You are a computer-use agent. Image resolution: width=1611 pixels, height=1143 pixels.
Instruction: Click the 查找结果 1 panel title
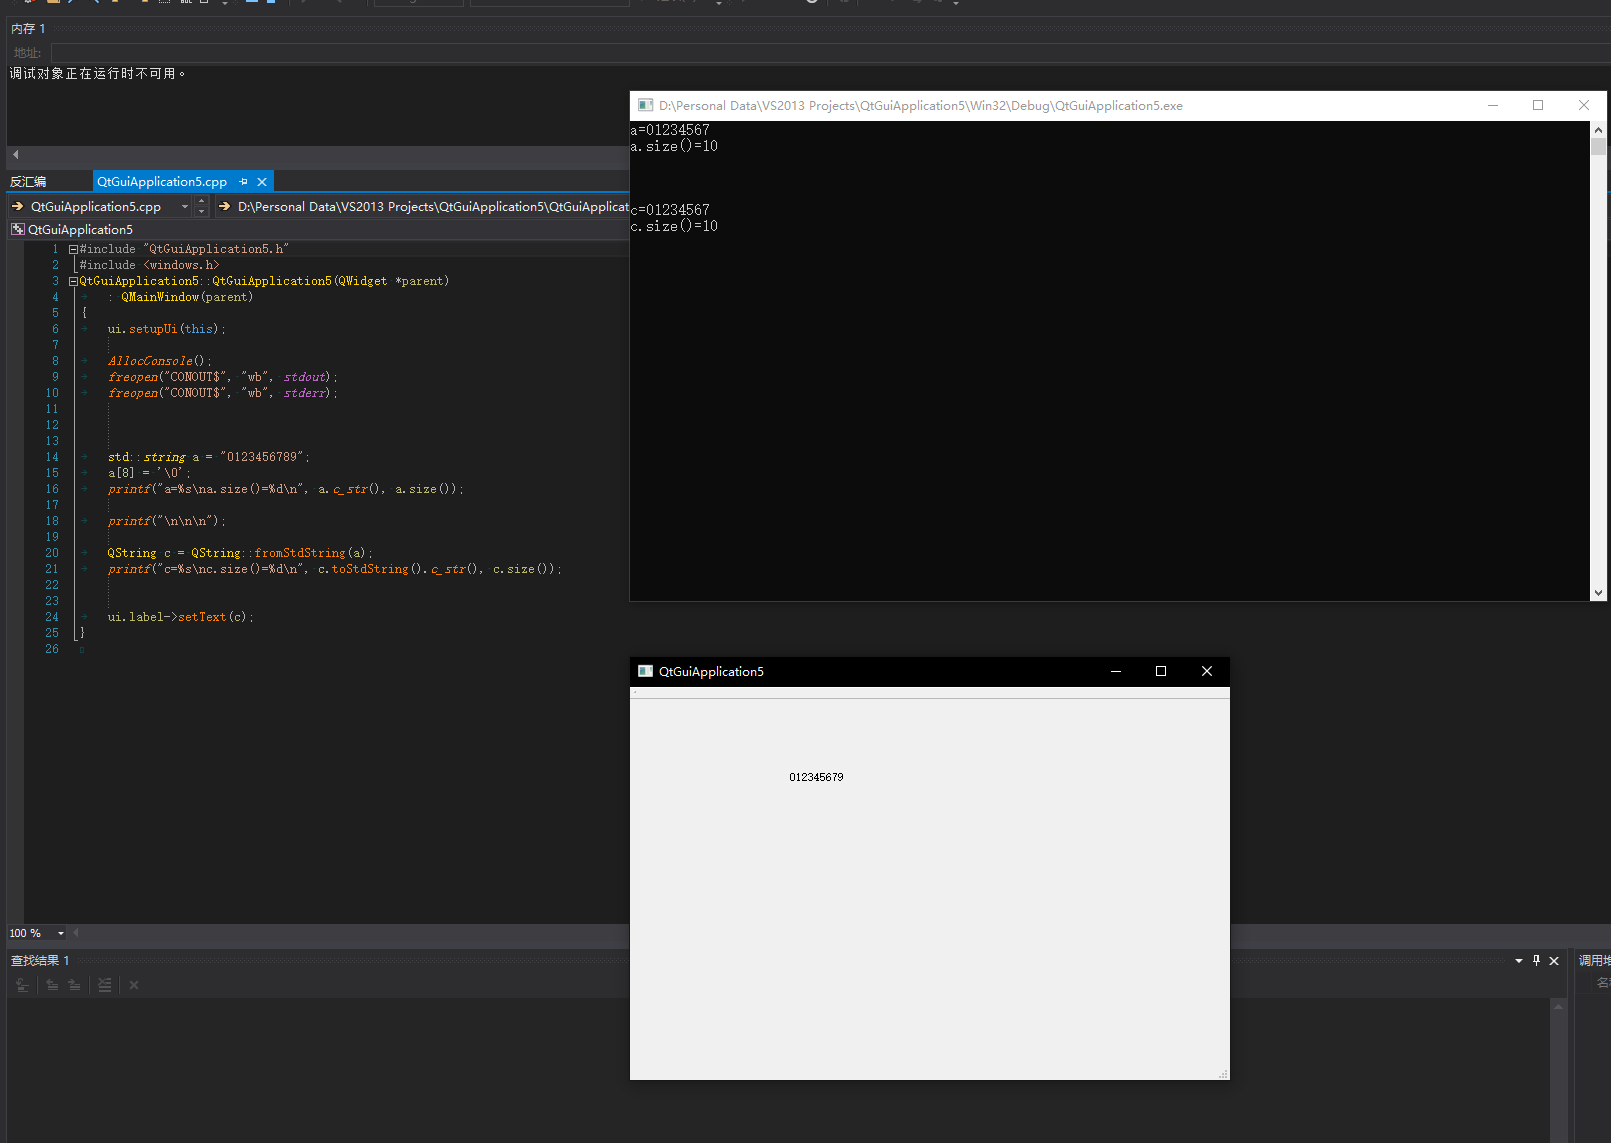(40, 961)
